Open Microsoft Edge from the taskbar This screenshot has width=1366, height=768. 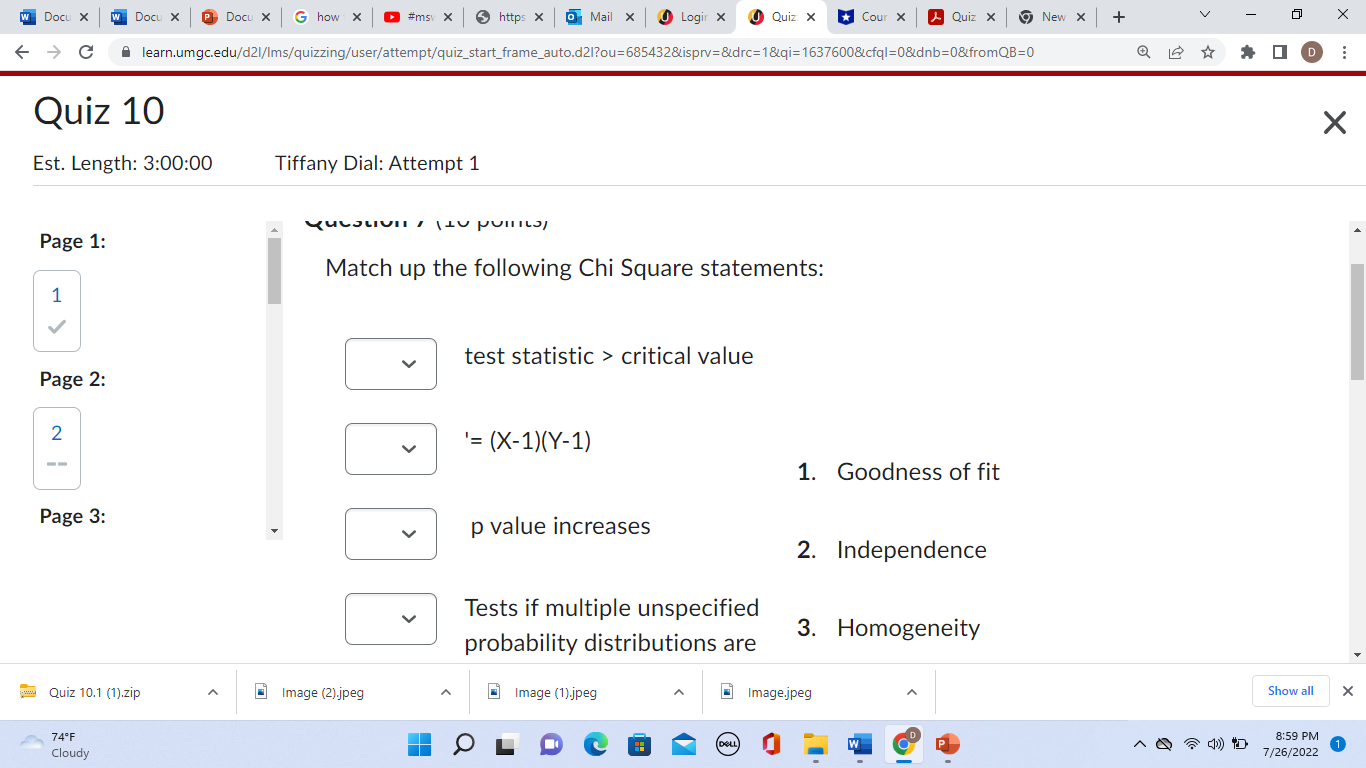pyautogui.click(x=596, y=744)
